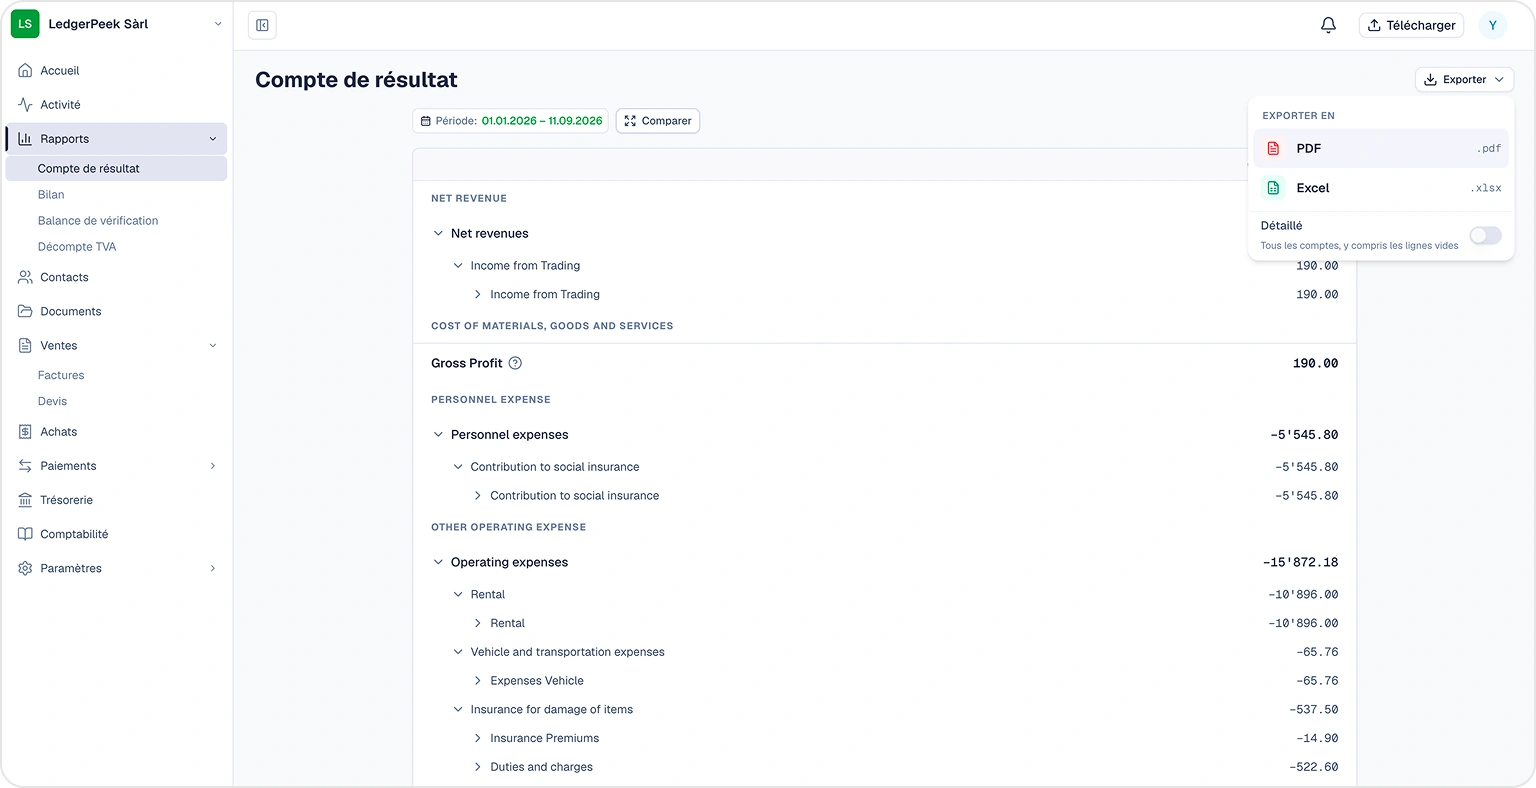This screenshot has width=1536, height=788.
Task: Open Bilan in the sidebar
Action: (51, 195)
